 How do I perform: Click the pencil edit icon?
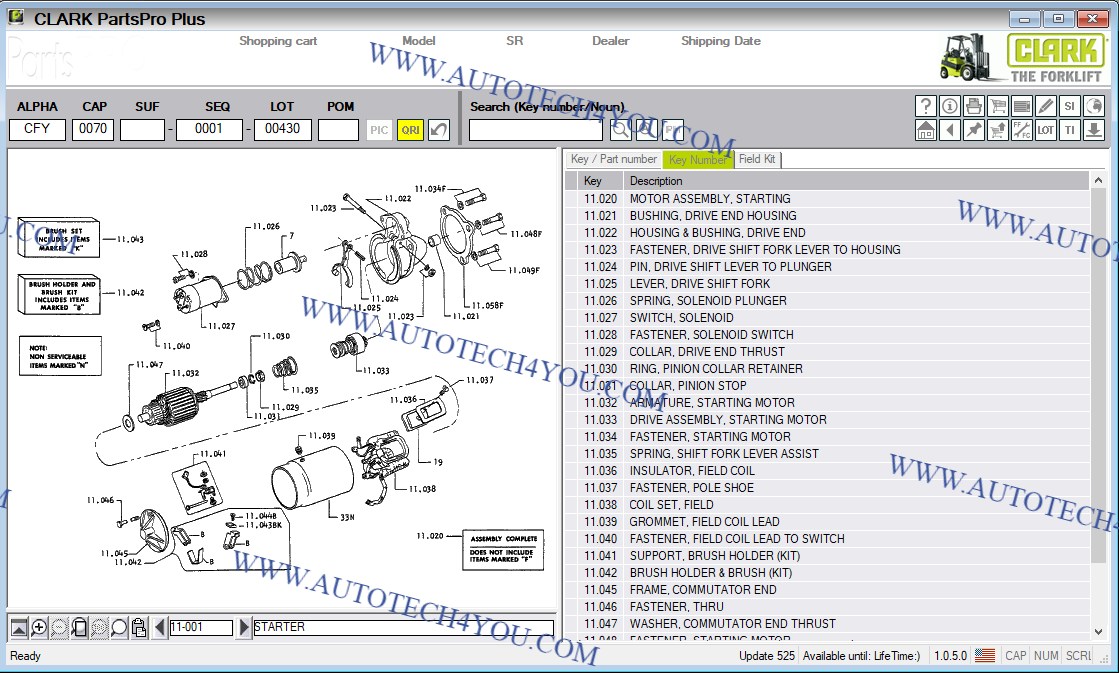click(x=1046, y=106)
